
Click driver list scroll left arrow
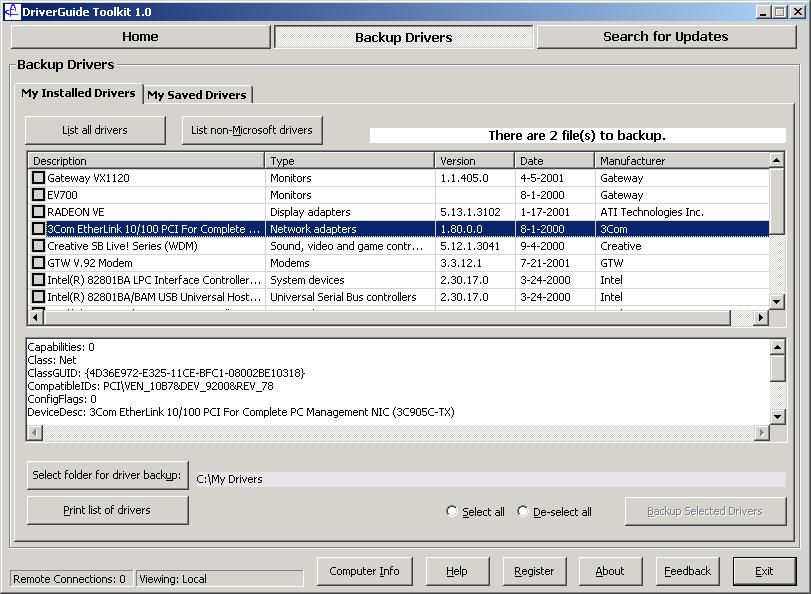[35, 317]
